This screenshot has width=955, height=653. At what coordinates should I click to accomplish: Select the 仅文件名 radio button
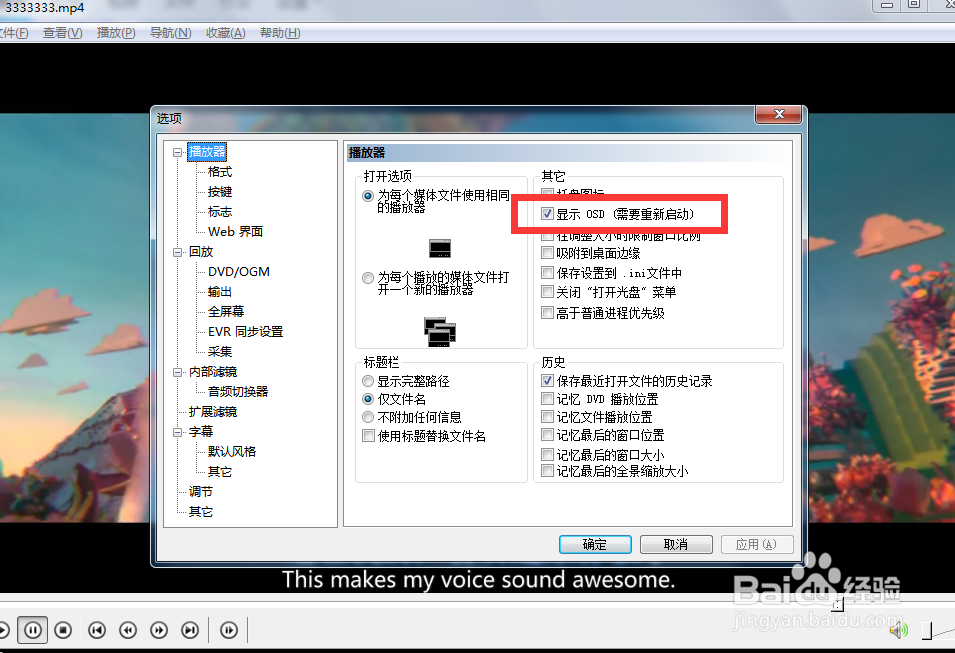tap(368, 399)
